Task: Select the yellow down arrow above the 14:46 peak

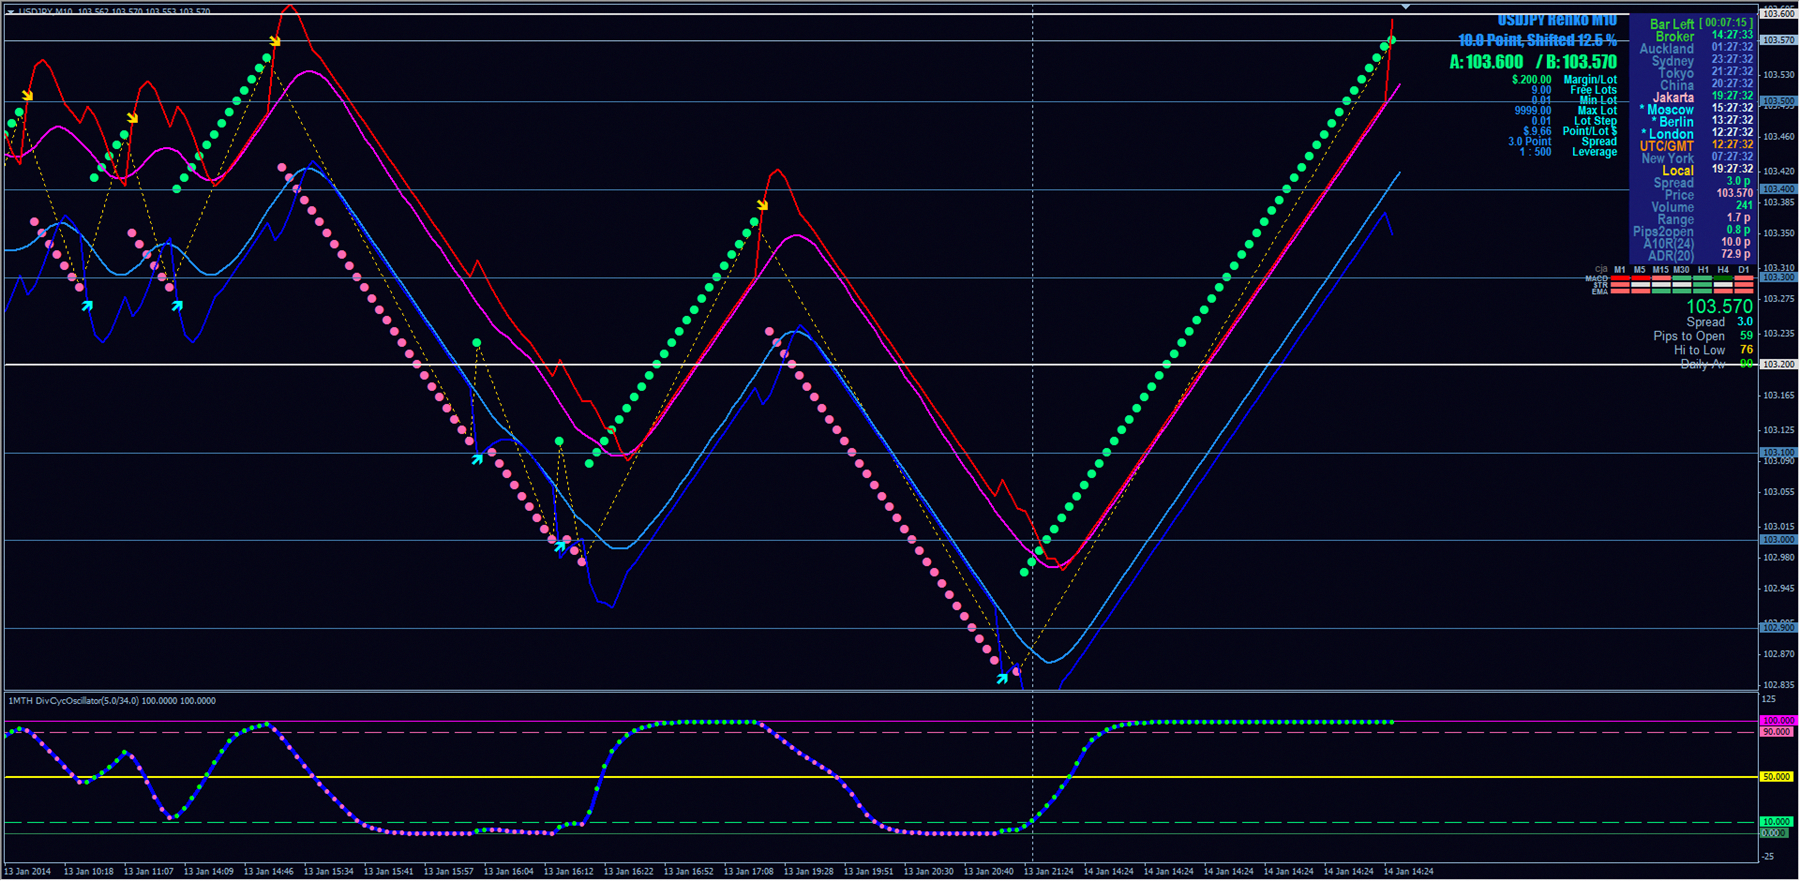Action: coord(275,41)
